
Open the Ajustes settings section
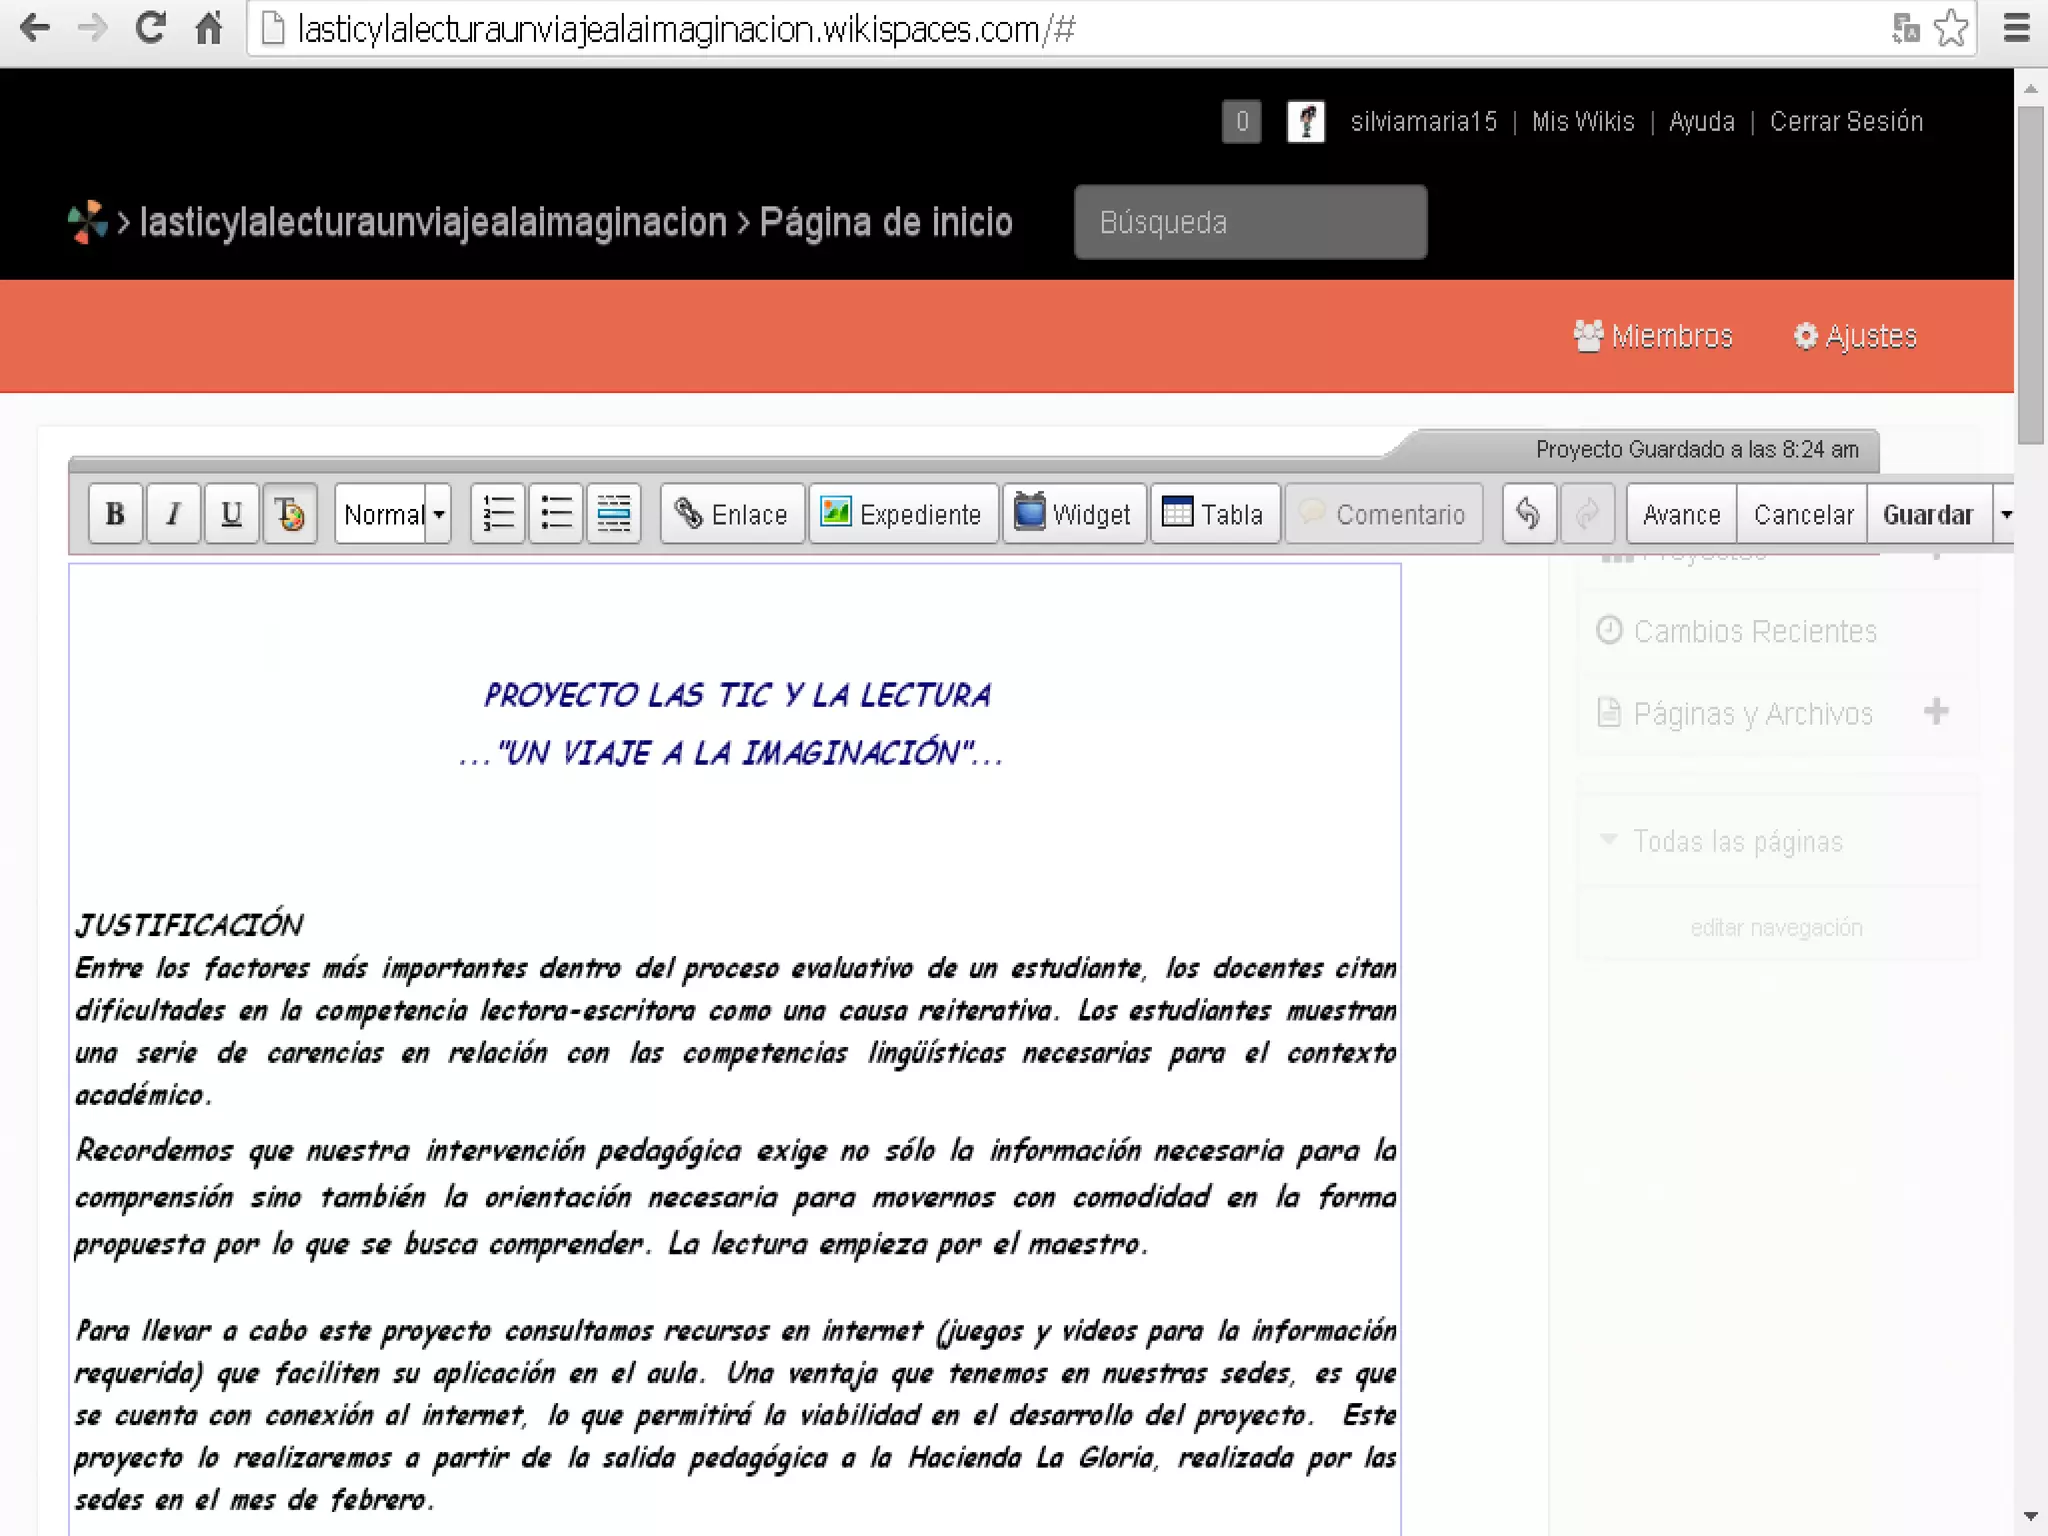(1856, 336)
